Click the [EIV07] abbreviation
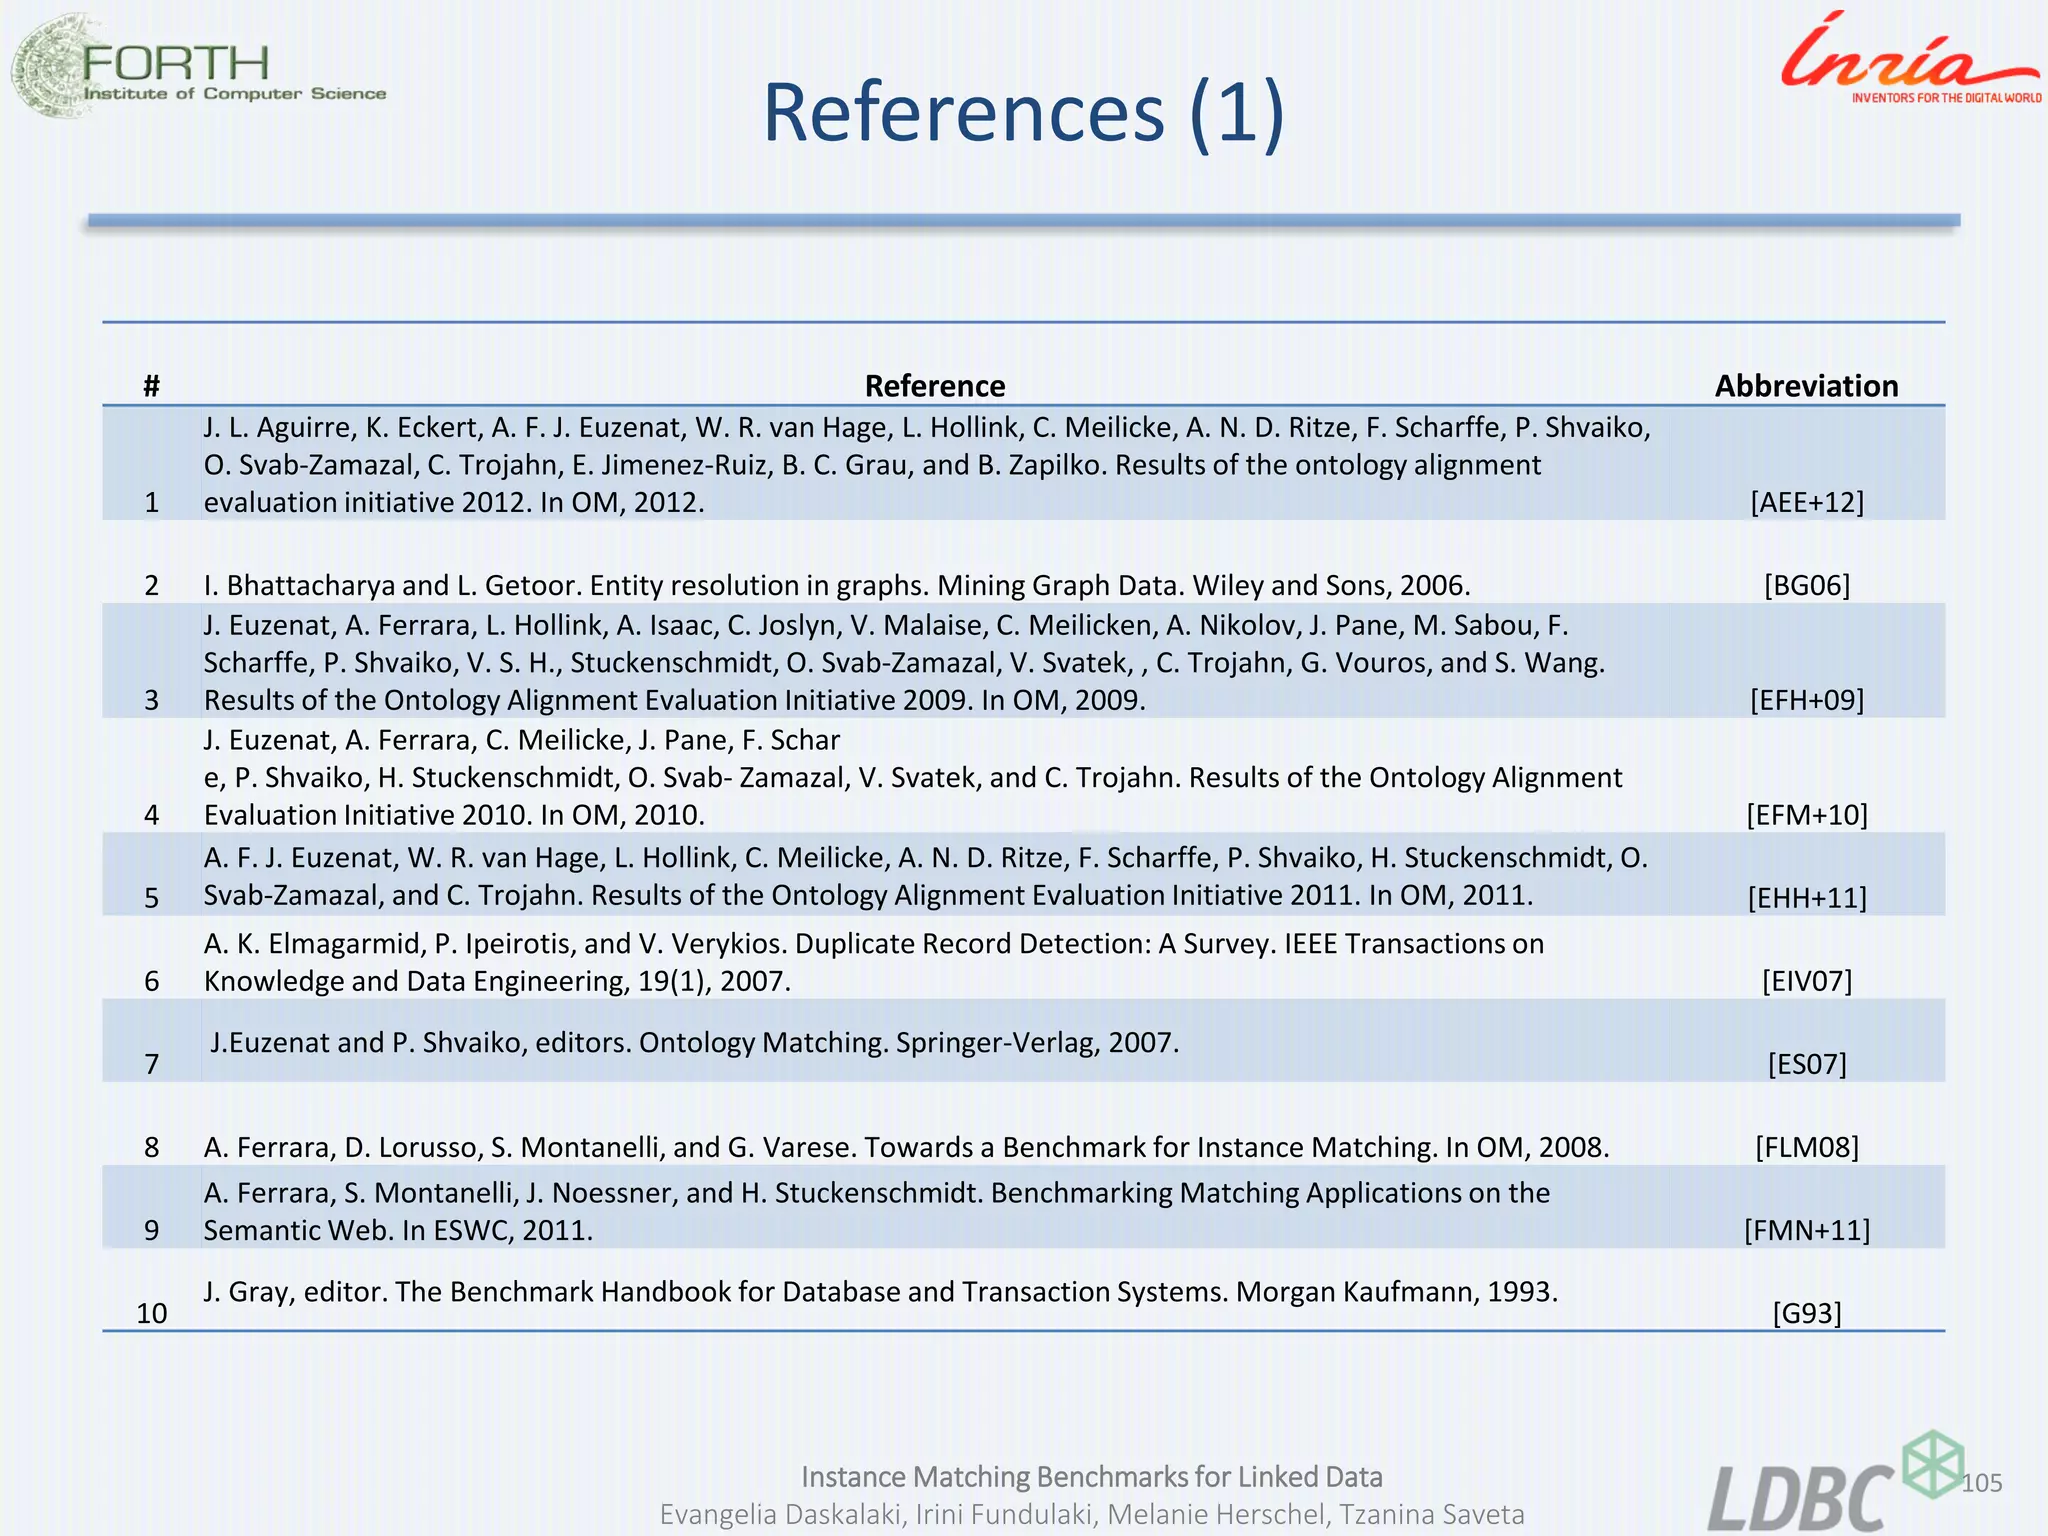The image size is (2048, 1536). coord(1806,981)
